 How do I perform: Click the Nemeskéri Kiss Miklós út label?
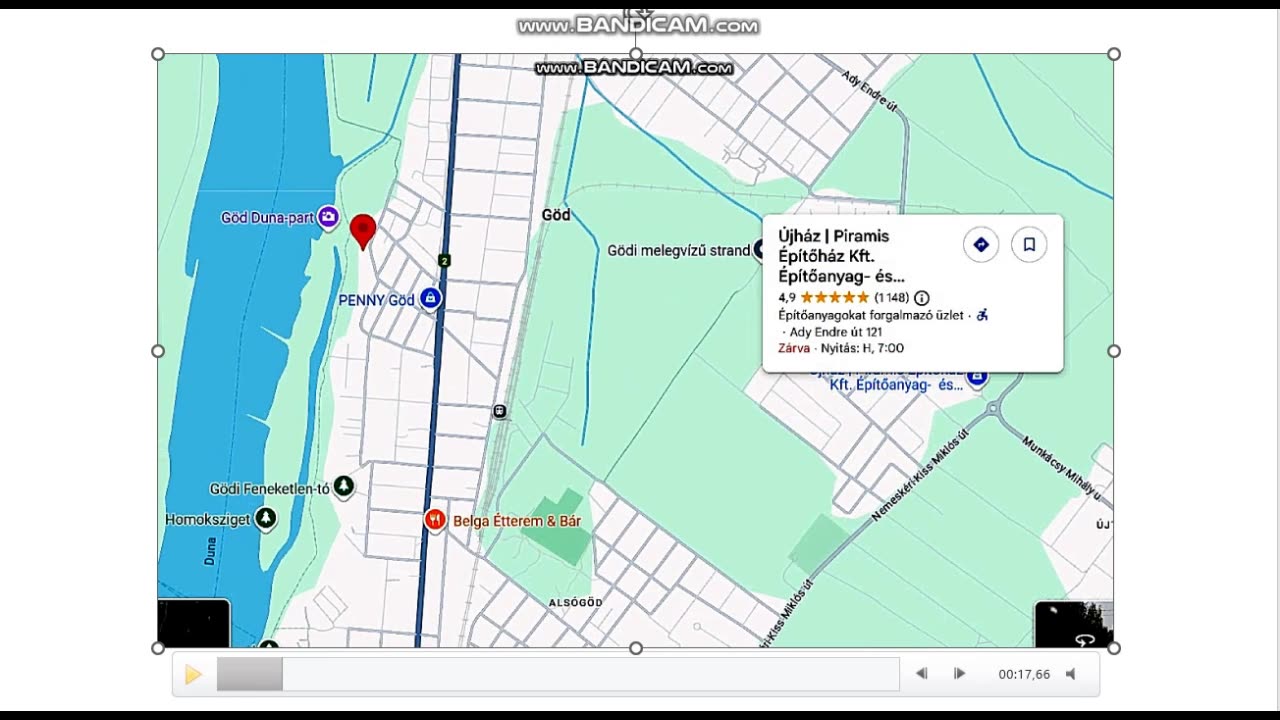coord(921,475)
